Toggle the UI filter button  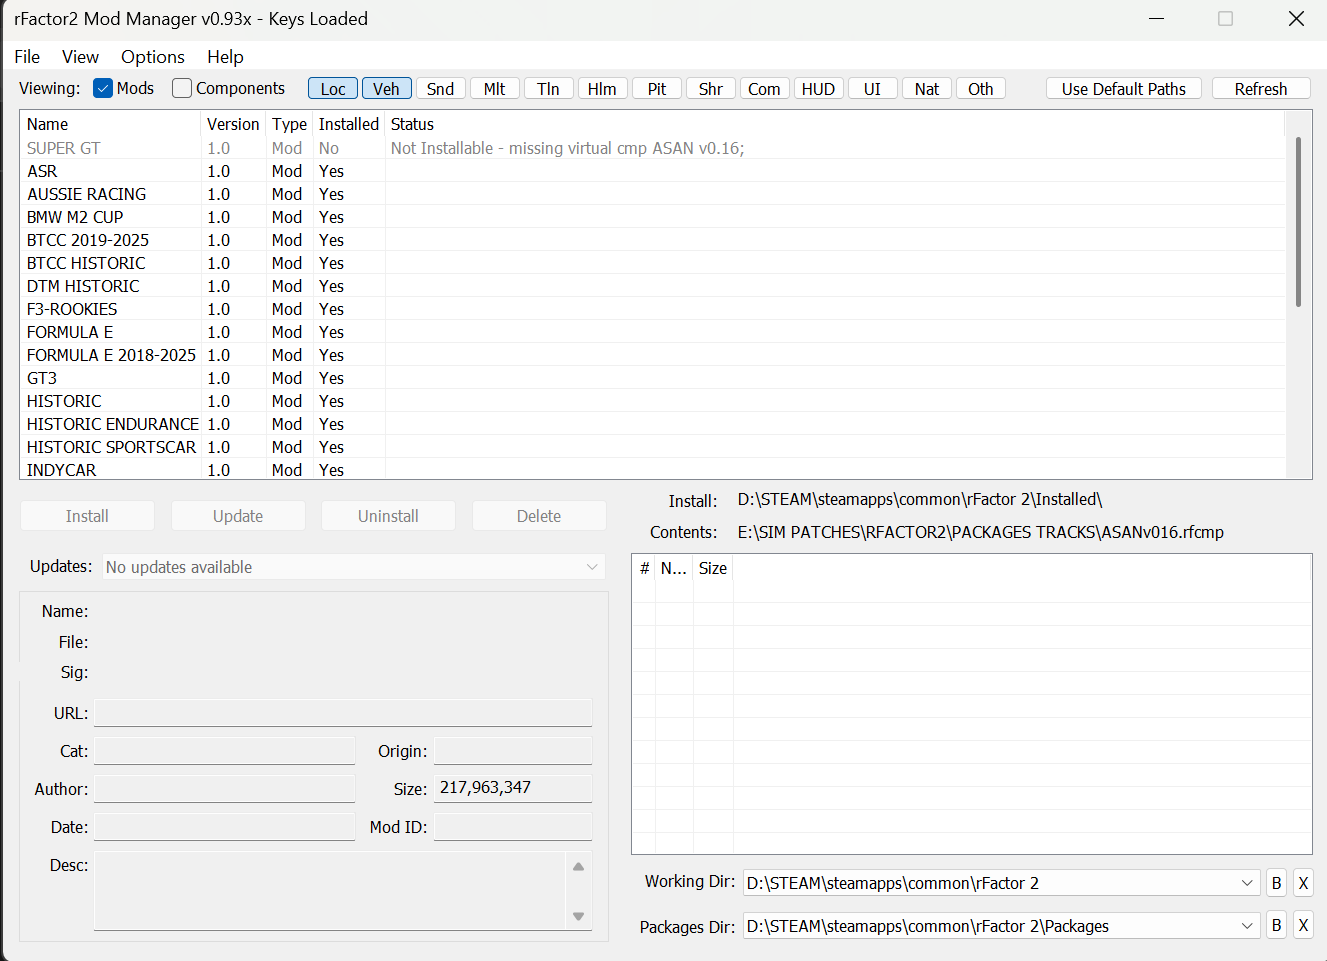click(x=872, y=89)
